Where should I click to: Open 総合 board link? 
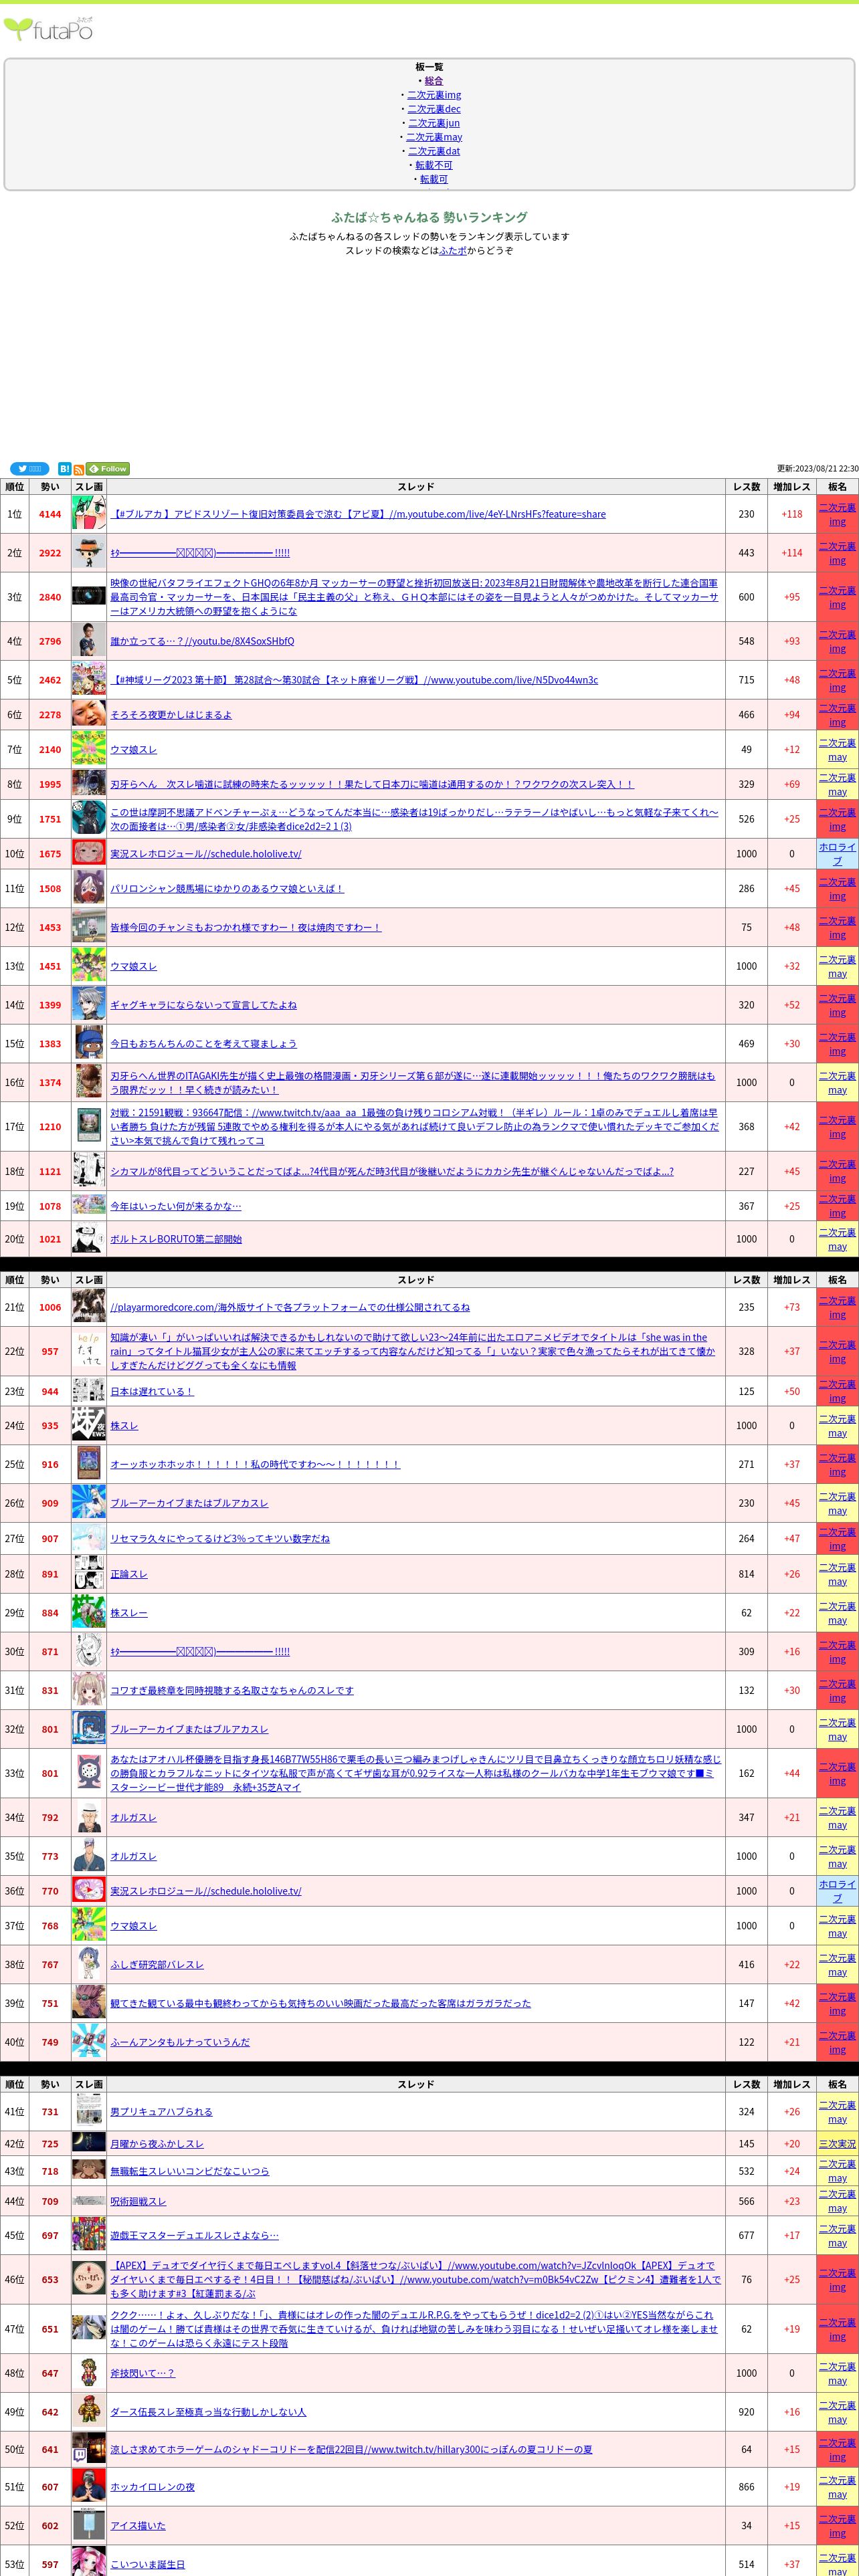pyautogui.click(x=433, y=81)
